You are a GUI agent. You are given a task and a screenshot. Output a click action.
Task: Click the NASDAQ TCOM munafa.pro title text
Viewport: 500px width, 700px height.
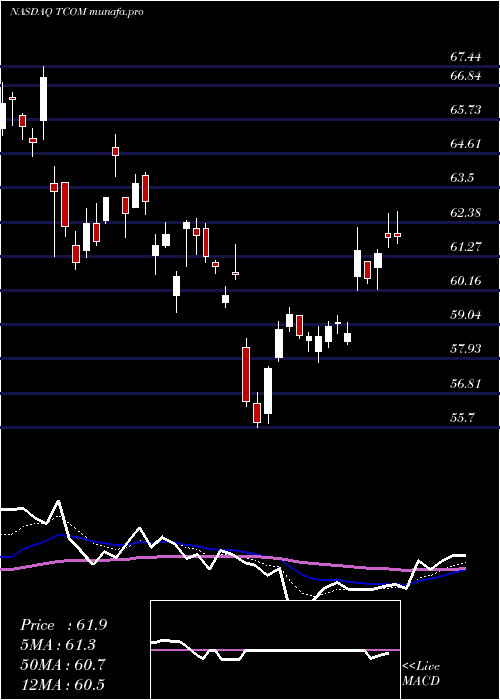tap(76, 12)
